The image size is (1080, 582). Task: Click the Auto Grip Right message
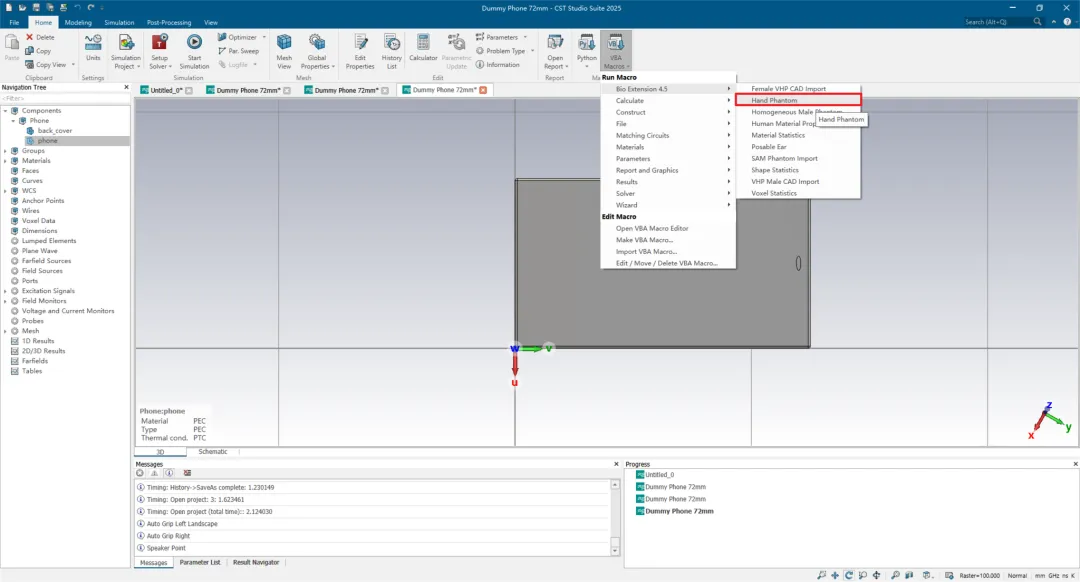(x=168, y=536)
